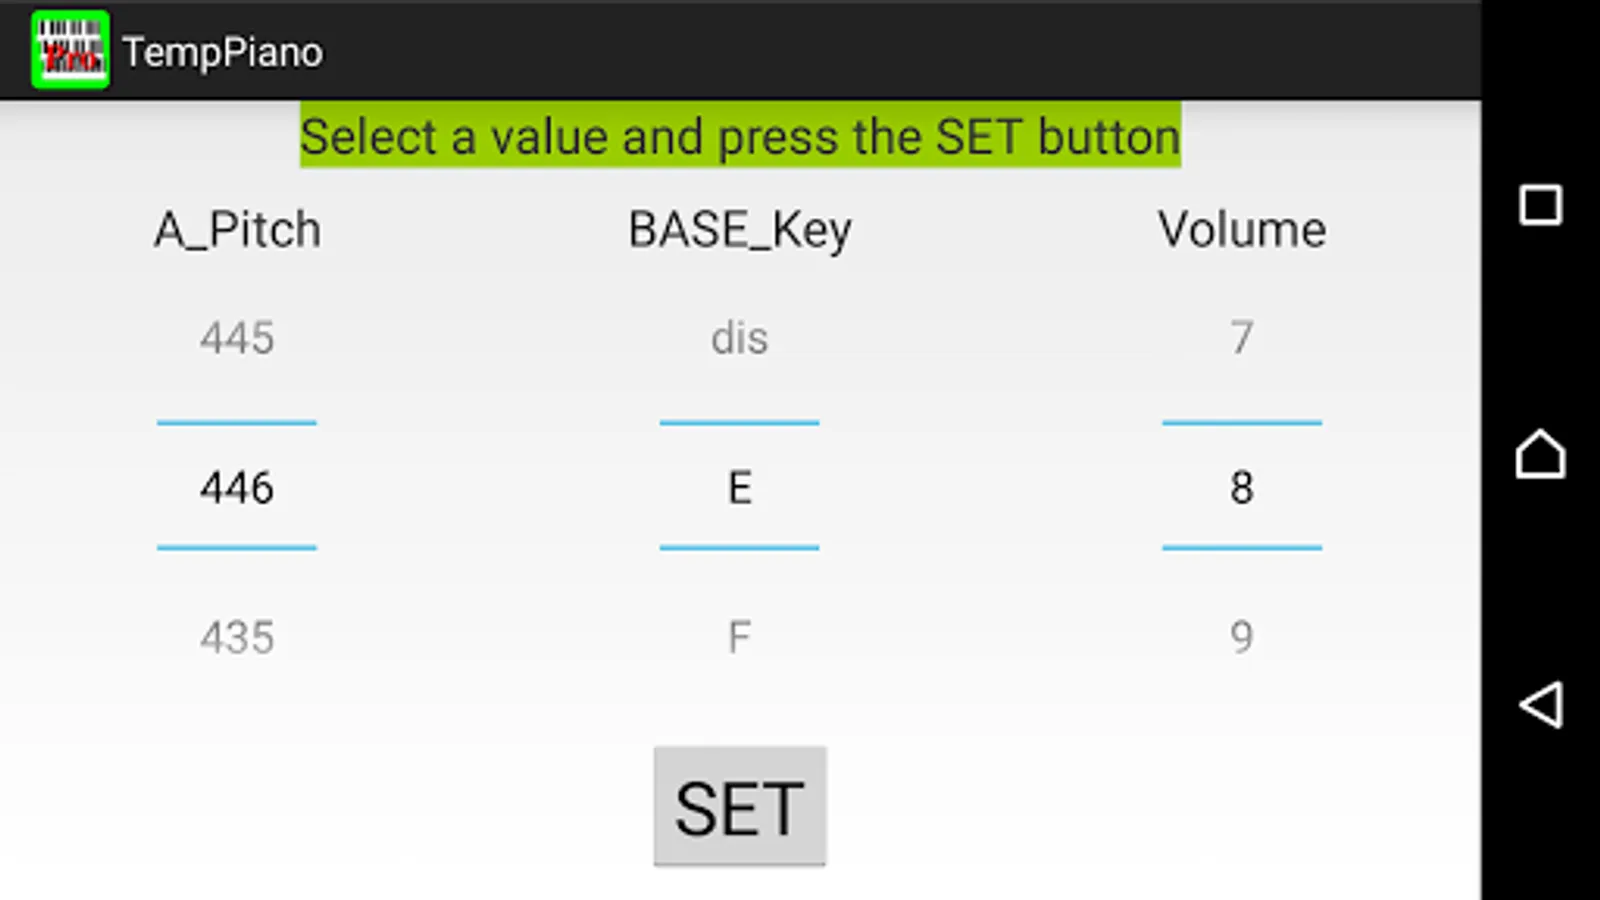Raise Volume to 9
The image size is (1600, 900).
(1241, 637)
